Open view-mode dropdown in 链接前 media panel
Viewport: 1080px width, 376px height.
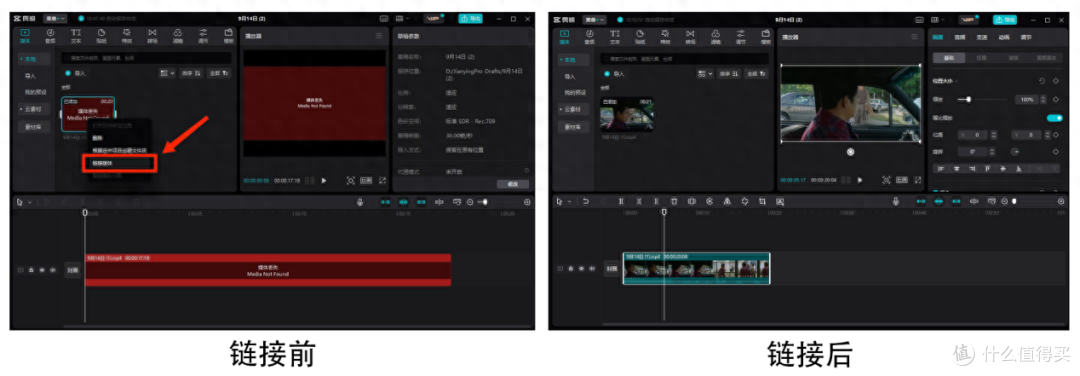[167, 72]
